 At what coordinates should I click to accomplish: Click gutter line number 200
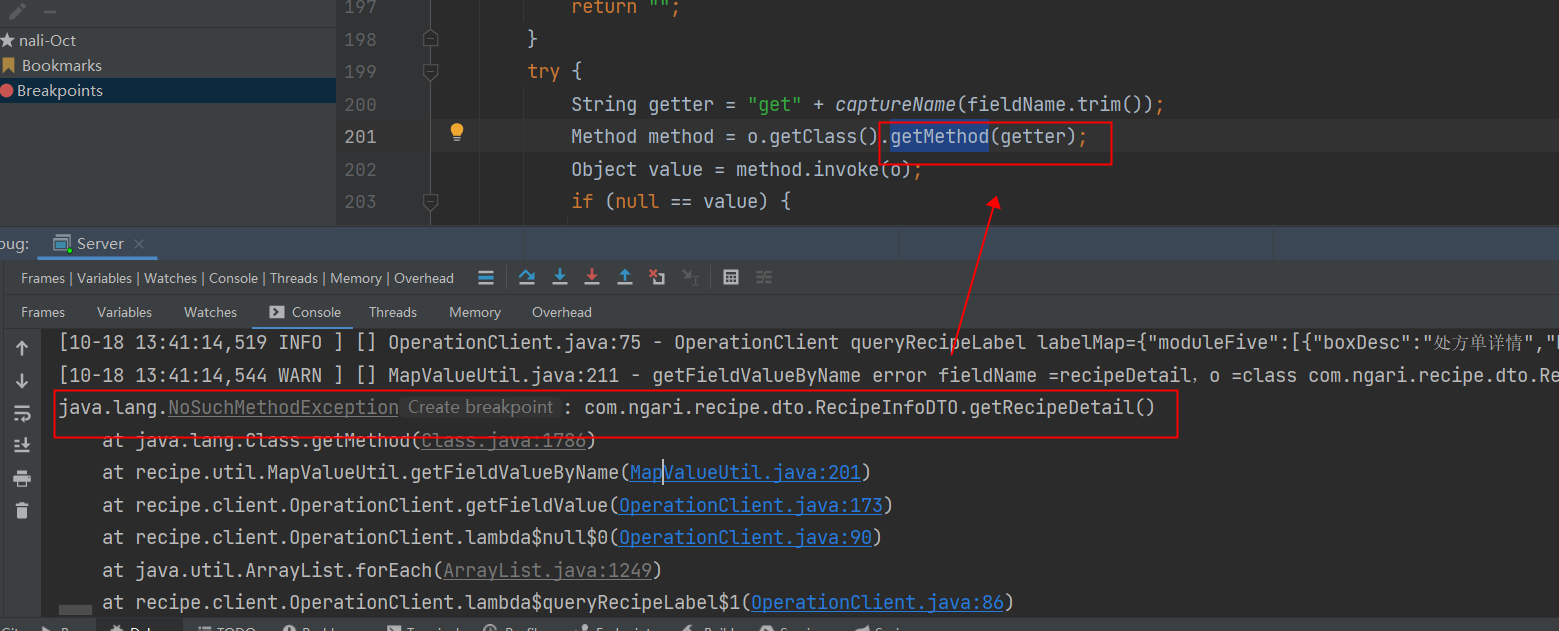pos(360,104)
